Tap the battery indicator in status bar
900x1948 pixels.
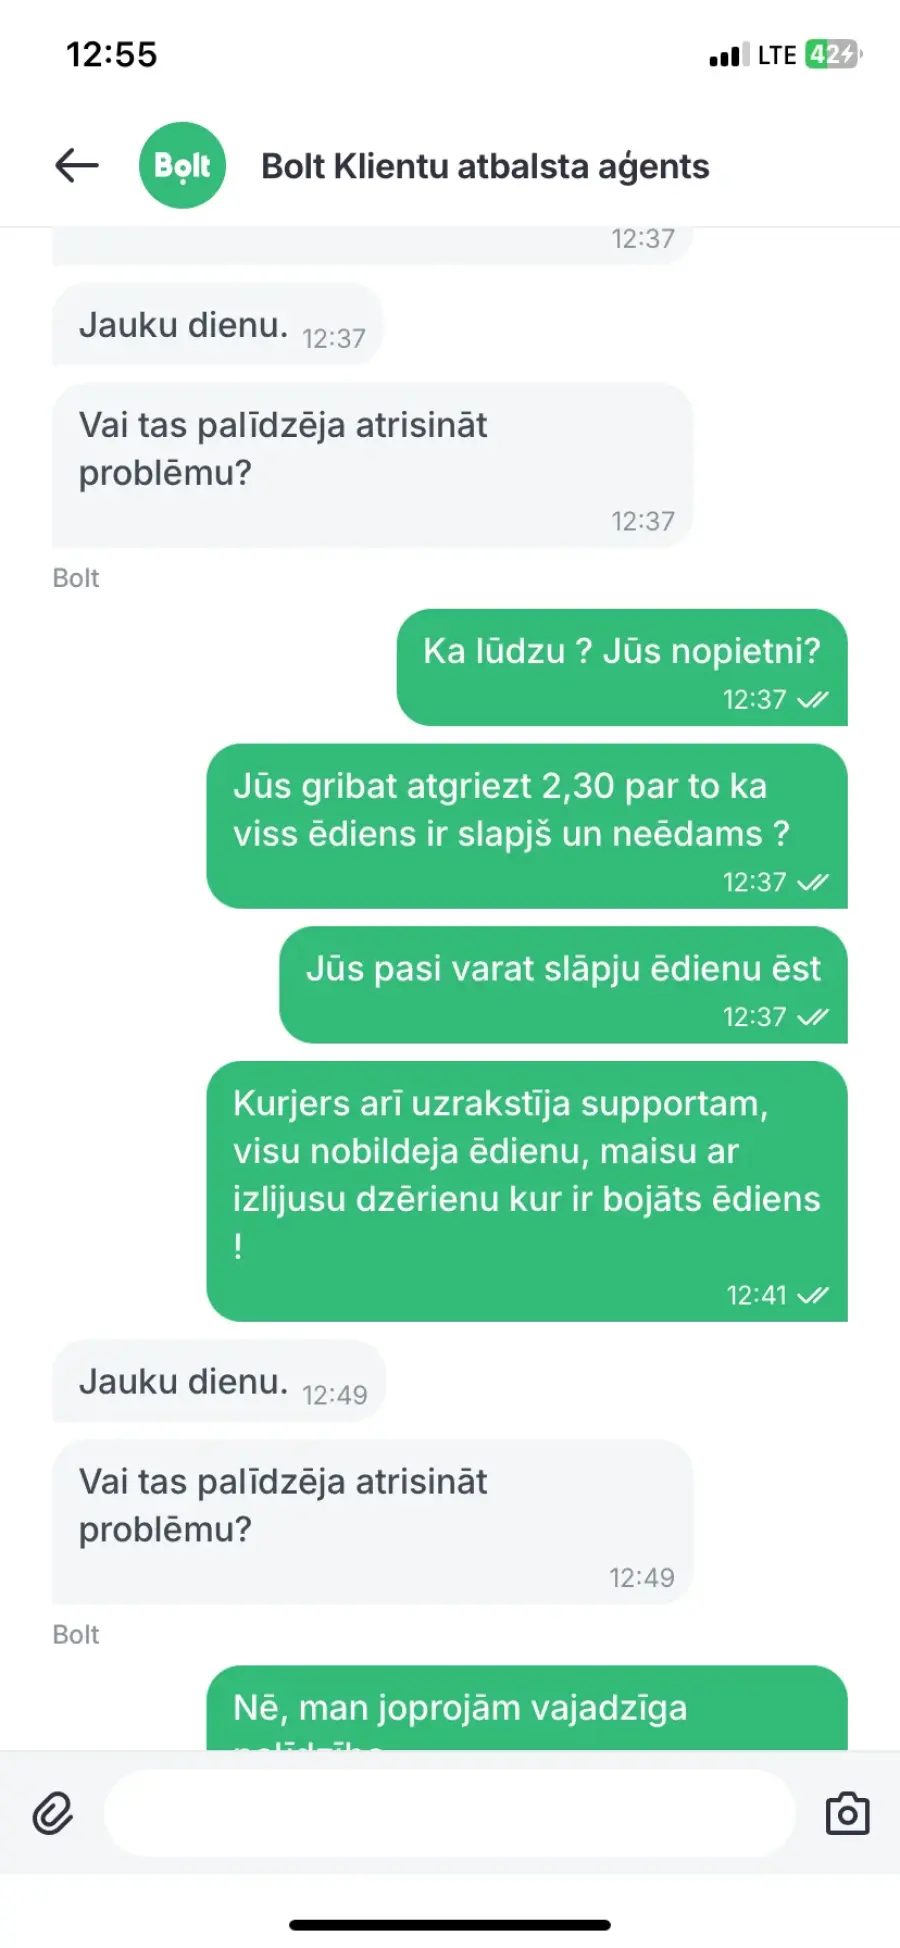(x=833, y=54)
